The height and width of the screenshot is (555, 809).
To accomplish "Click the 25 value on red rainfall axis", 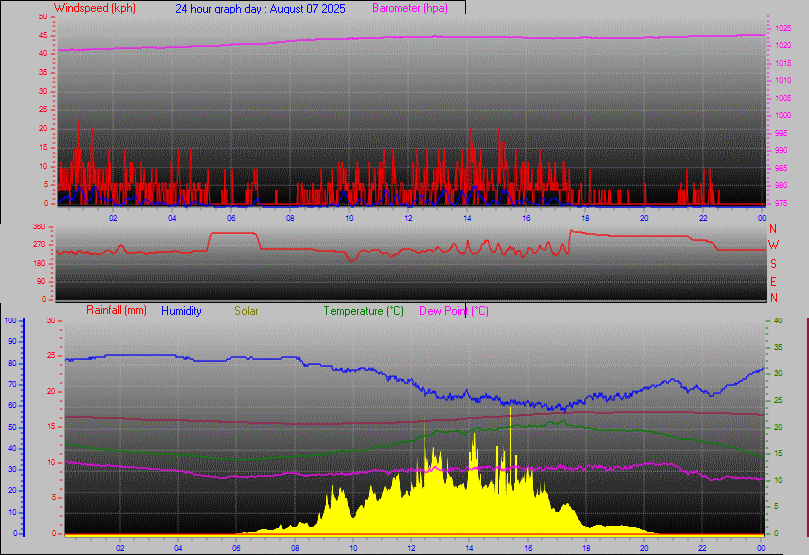I will pyautogui.click(x=51, y=355).
